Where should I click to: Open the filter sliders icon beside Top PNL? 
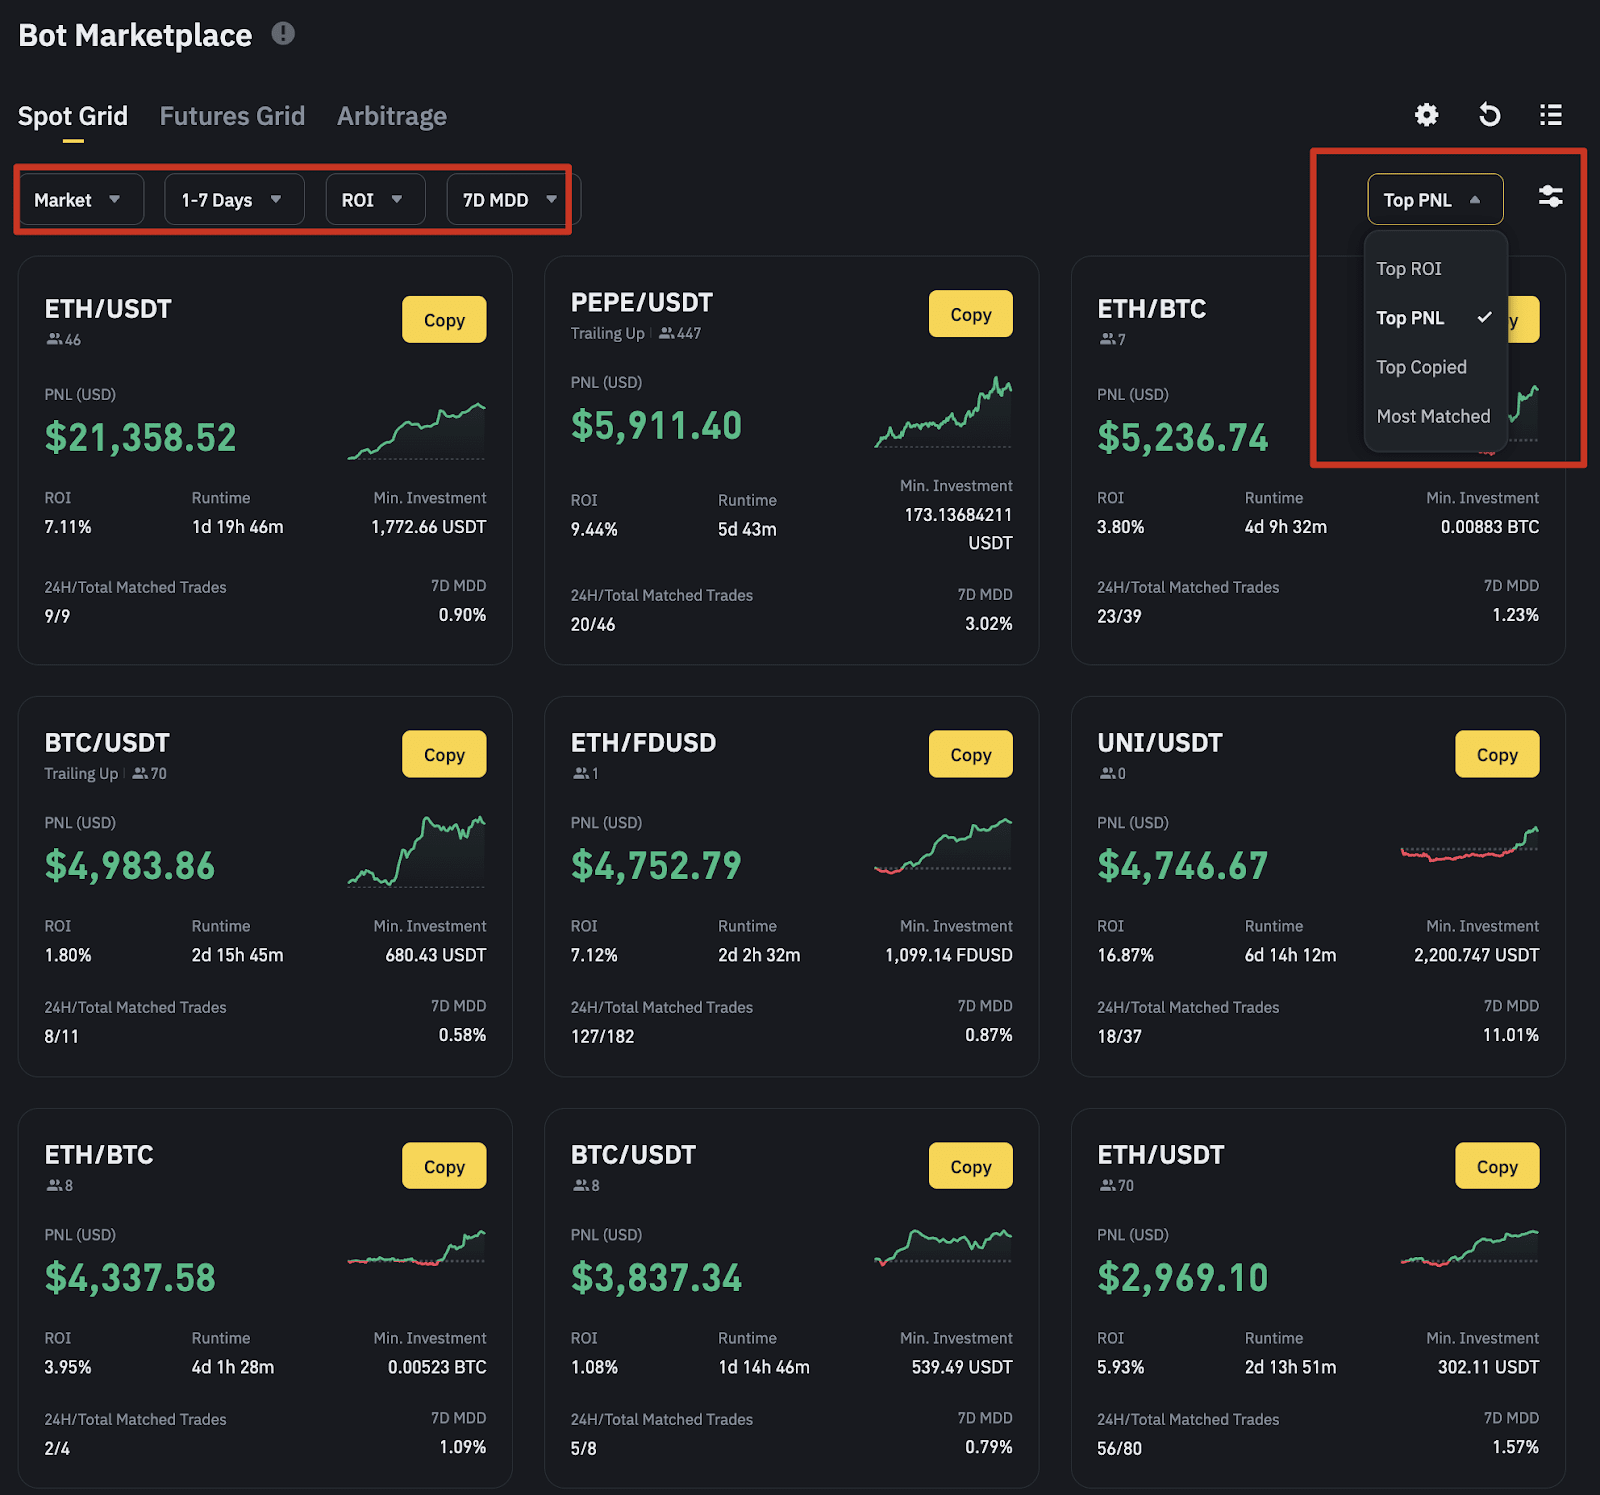click(x=1550, y=198)
